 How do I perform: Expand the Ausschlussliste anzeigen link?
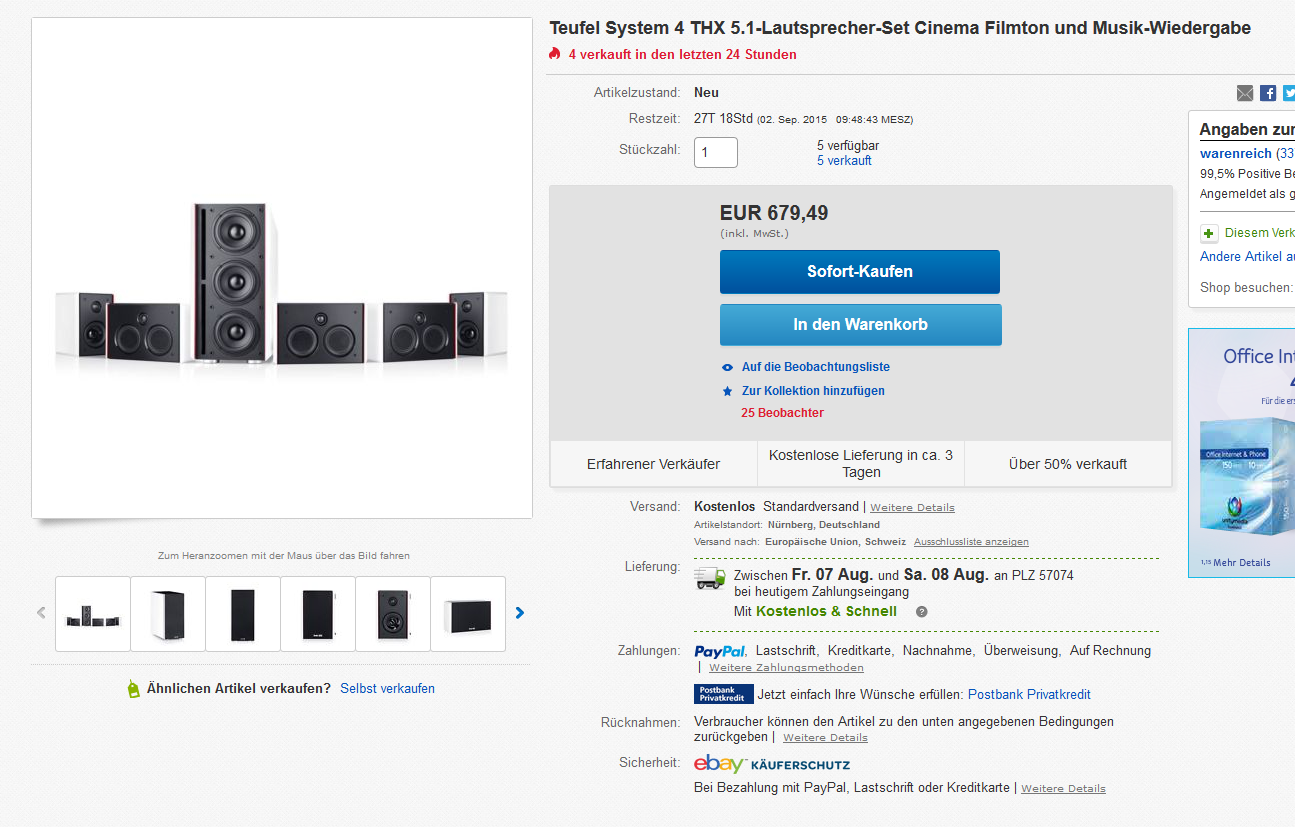971,542
